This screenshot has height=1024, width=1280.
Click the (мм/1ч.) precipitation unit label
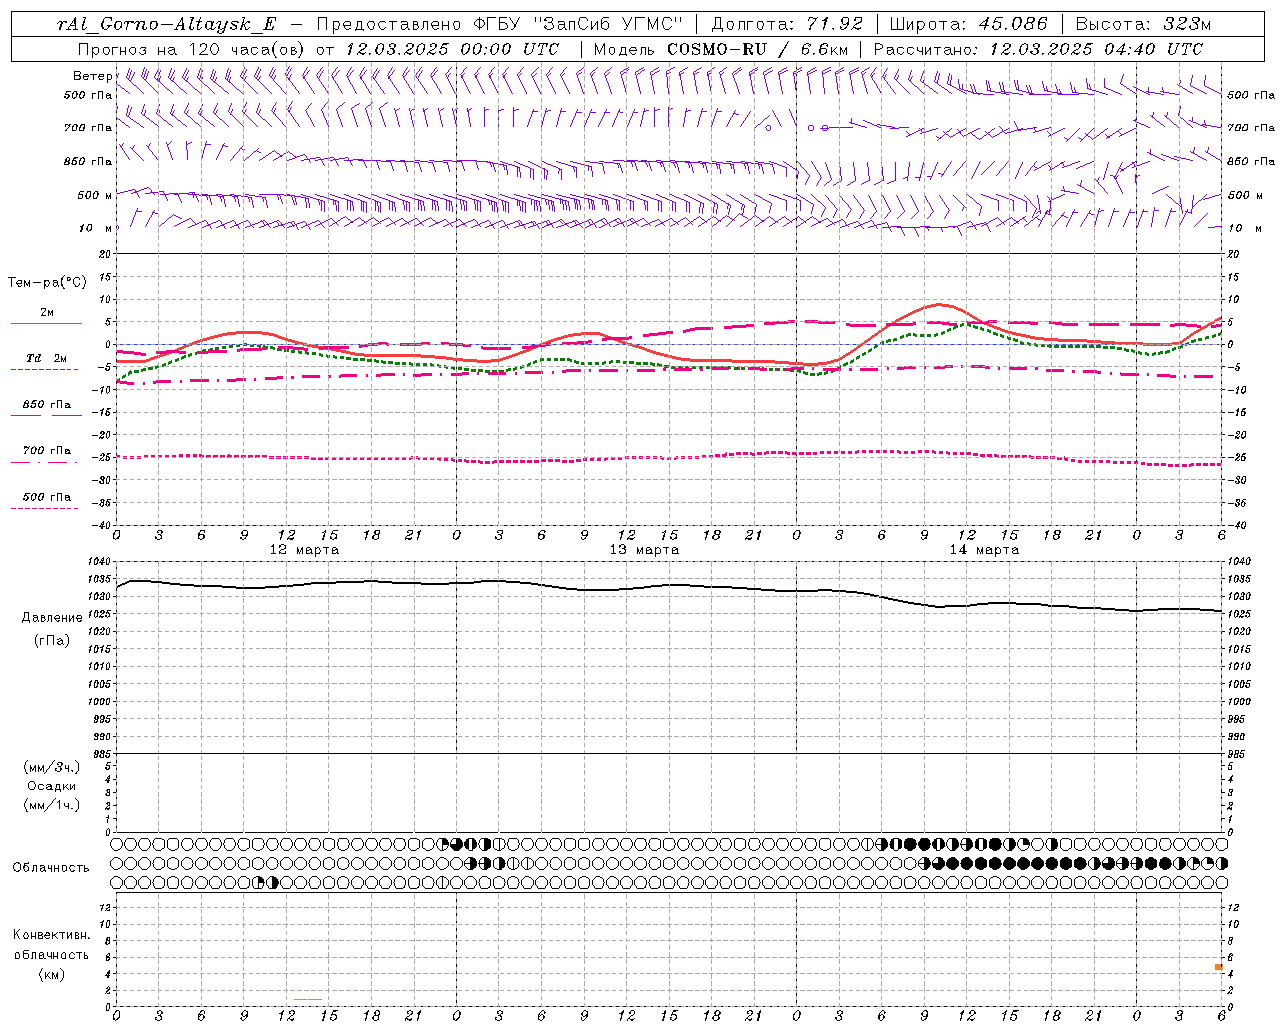click(52, 806)
